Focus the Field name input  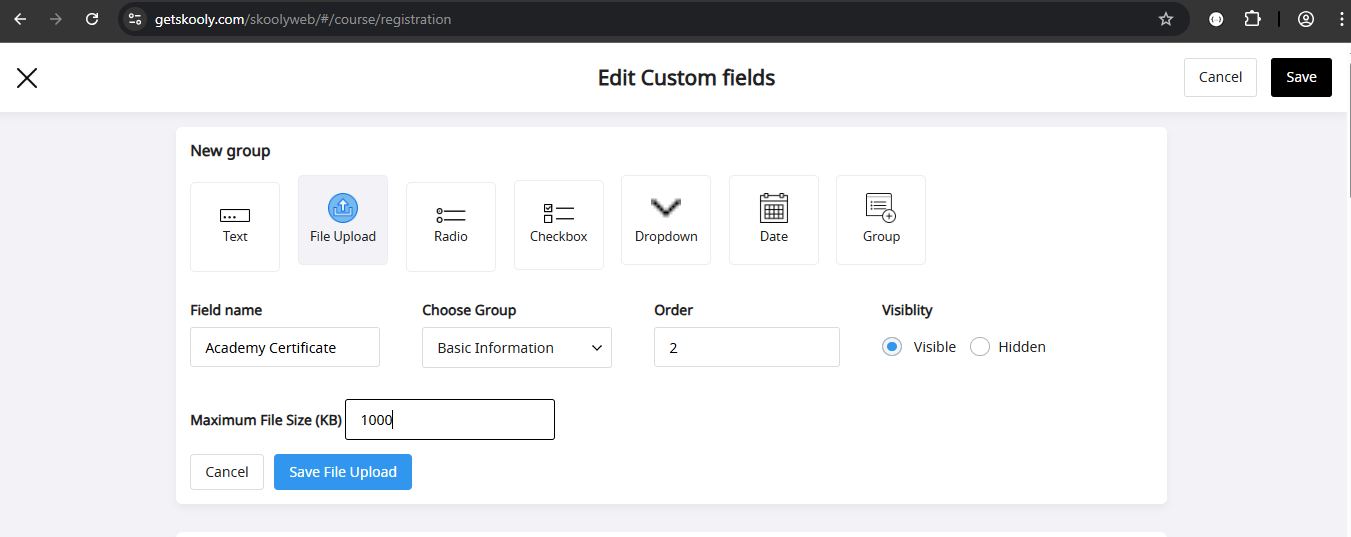[x=285, y=347]
